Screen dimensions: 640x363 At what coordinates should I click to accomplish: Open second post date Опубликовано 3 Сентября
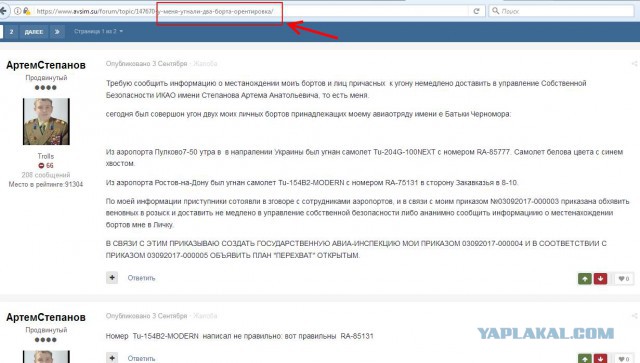(x=146, y=316)
